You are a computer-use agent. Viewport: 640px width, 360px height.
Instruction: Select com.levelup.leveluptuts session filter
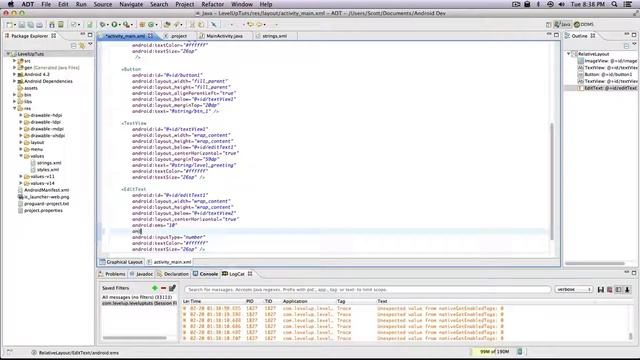click(x=139, y=303)
